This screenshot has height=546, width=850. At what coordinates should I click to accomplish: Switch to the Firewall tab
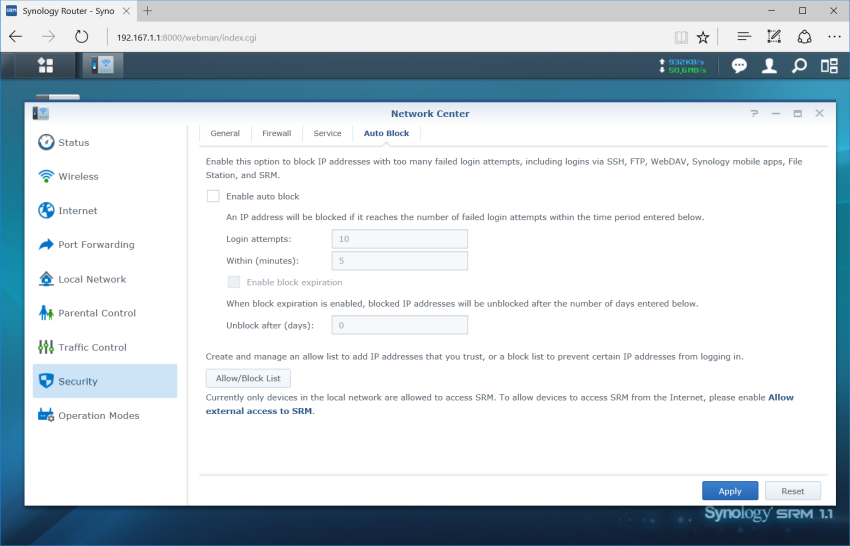(276, 133)
